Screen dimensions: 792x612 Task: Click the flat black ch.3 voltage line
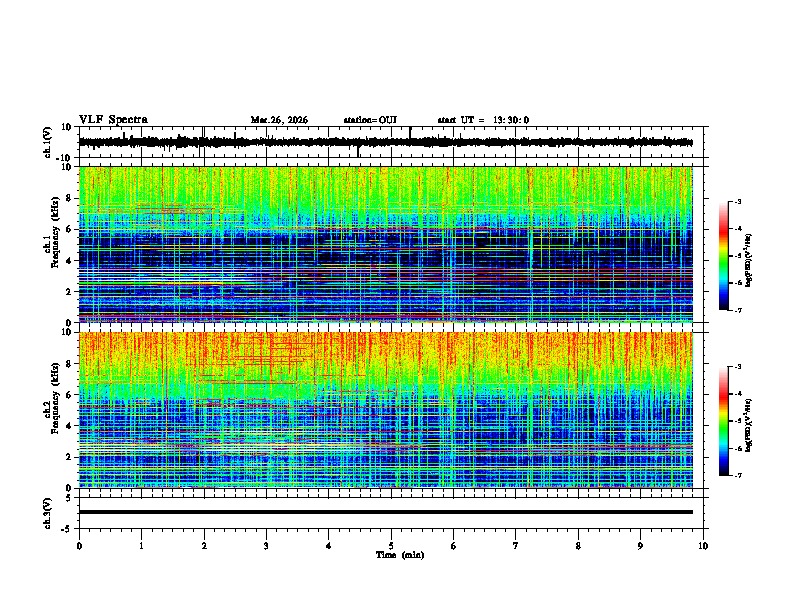click(x=386, y=512)
